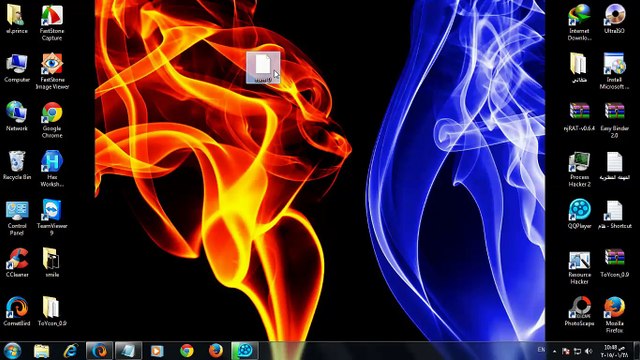Switch to the swirl-logo app on the taskbar

click(x=99, y=351)
